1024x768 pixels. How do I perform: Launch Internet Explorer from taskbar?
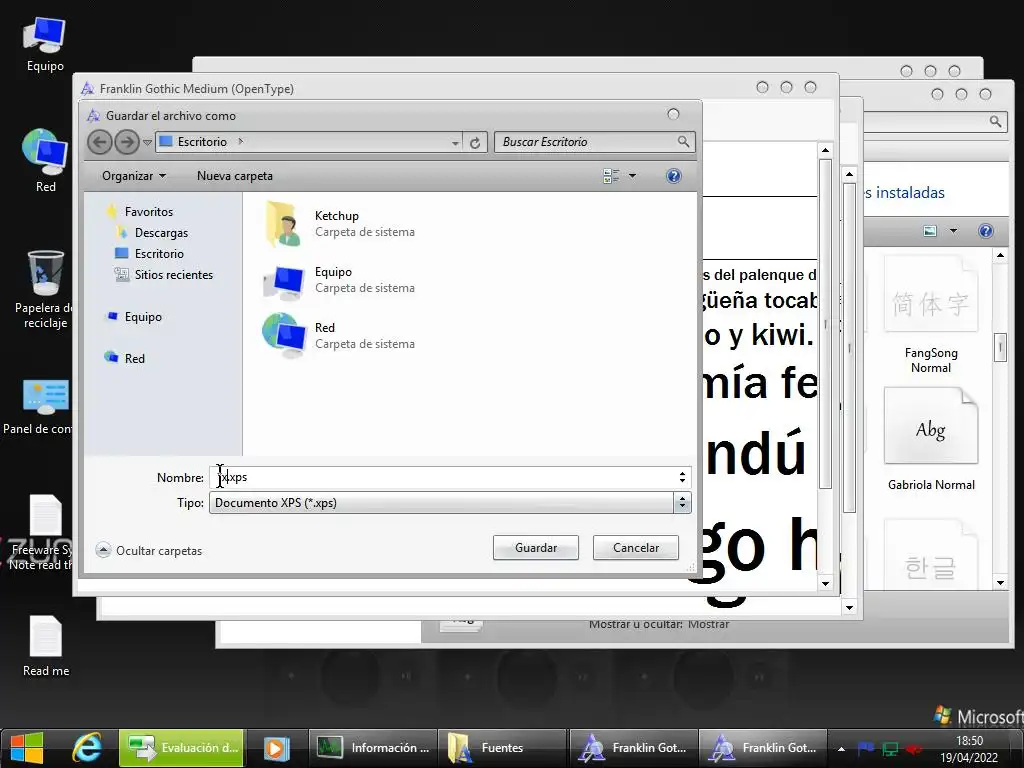(x=87, y=748)
